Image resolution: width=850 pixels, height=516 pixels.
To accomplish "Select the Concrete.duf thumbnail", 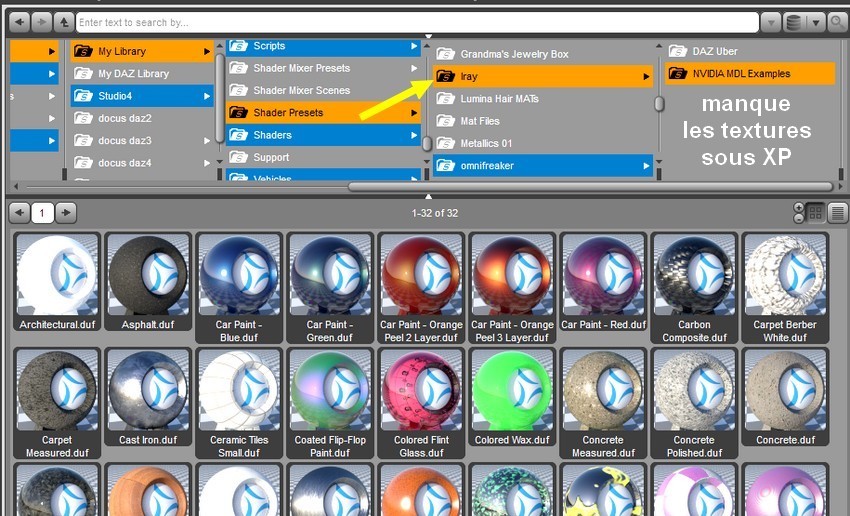I will 785,398.
